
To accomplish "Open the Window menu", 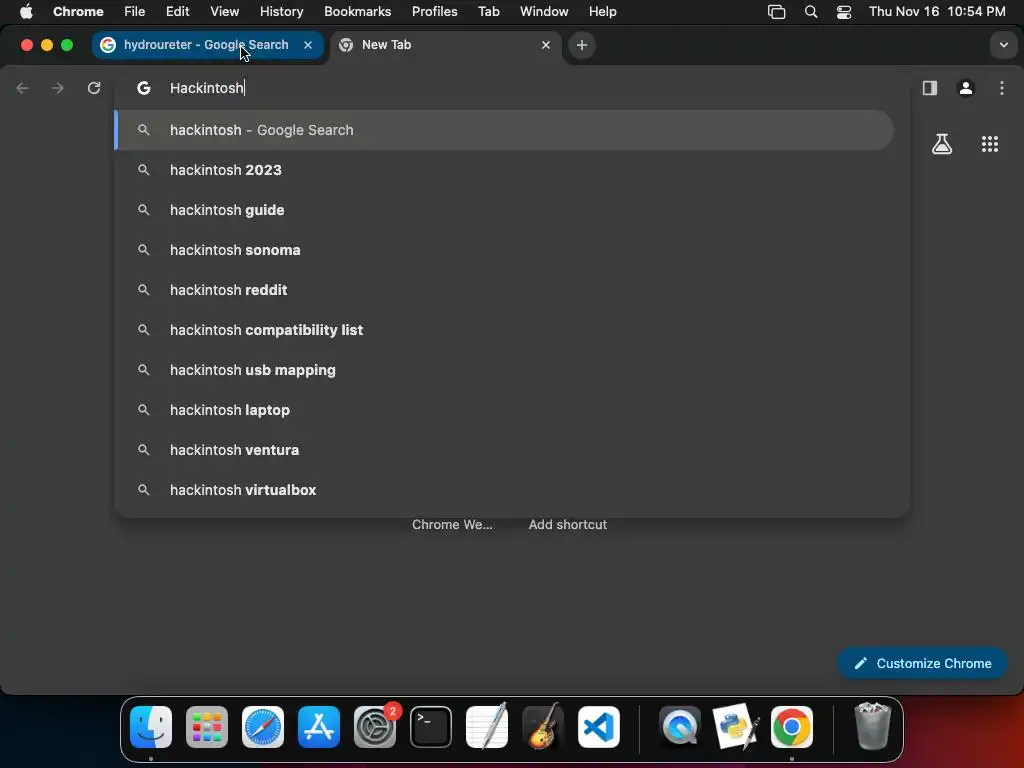I will click(x=544, y=11).
